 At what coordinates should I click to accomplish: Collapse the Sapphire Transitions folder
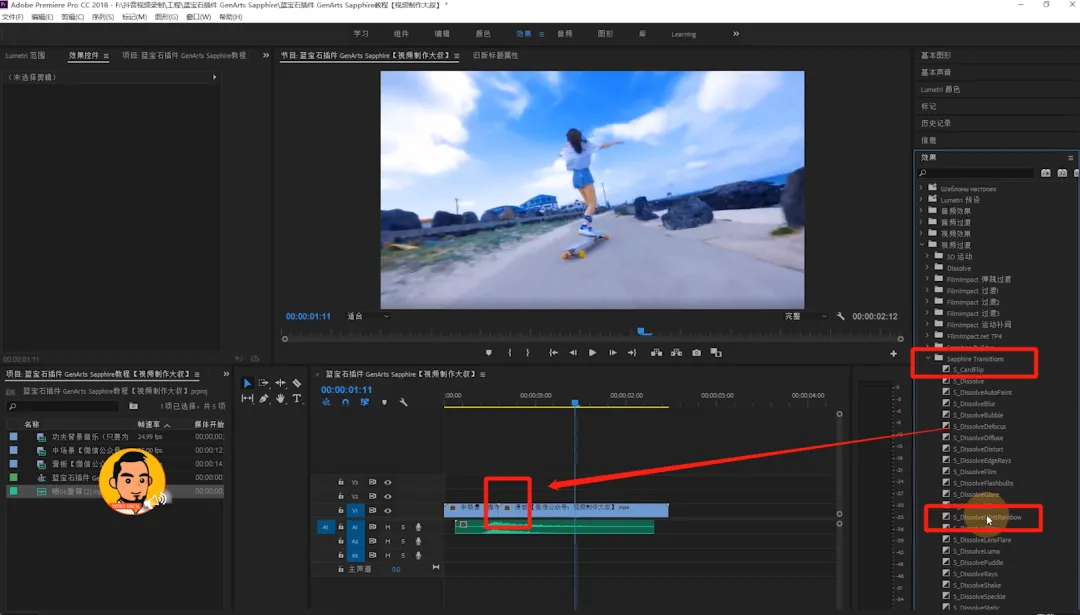(x=928, y=358)
